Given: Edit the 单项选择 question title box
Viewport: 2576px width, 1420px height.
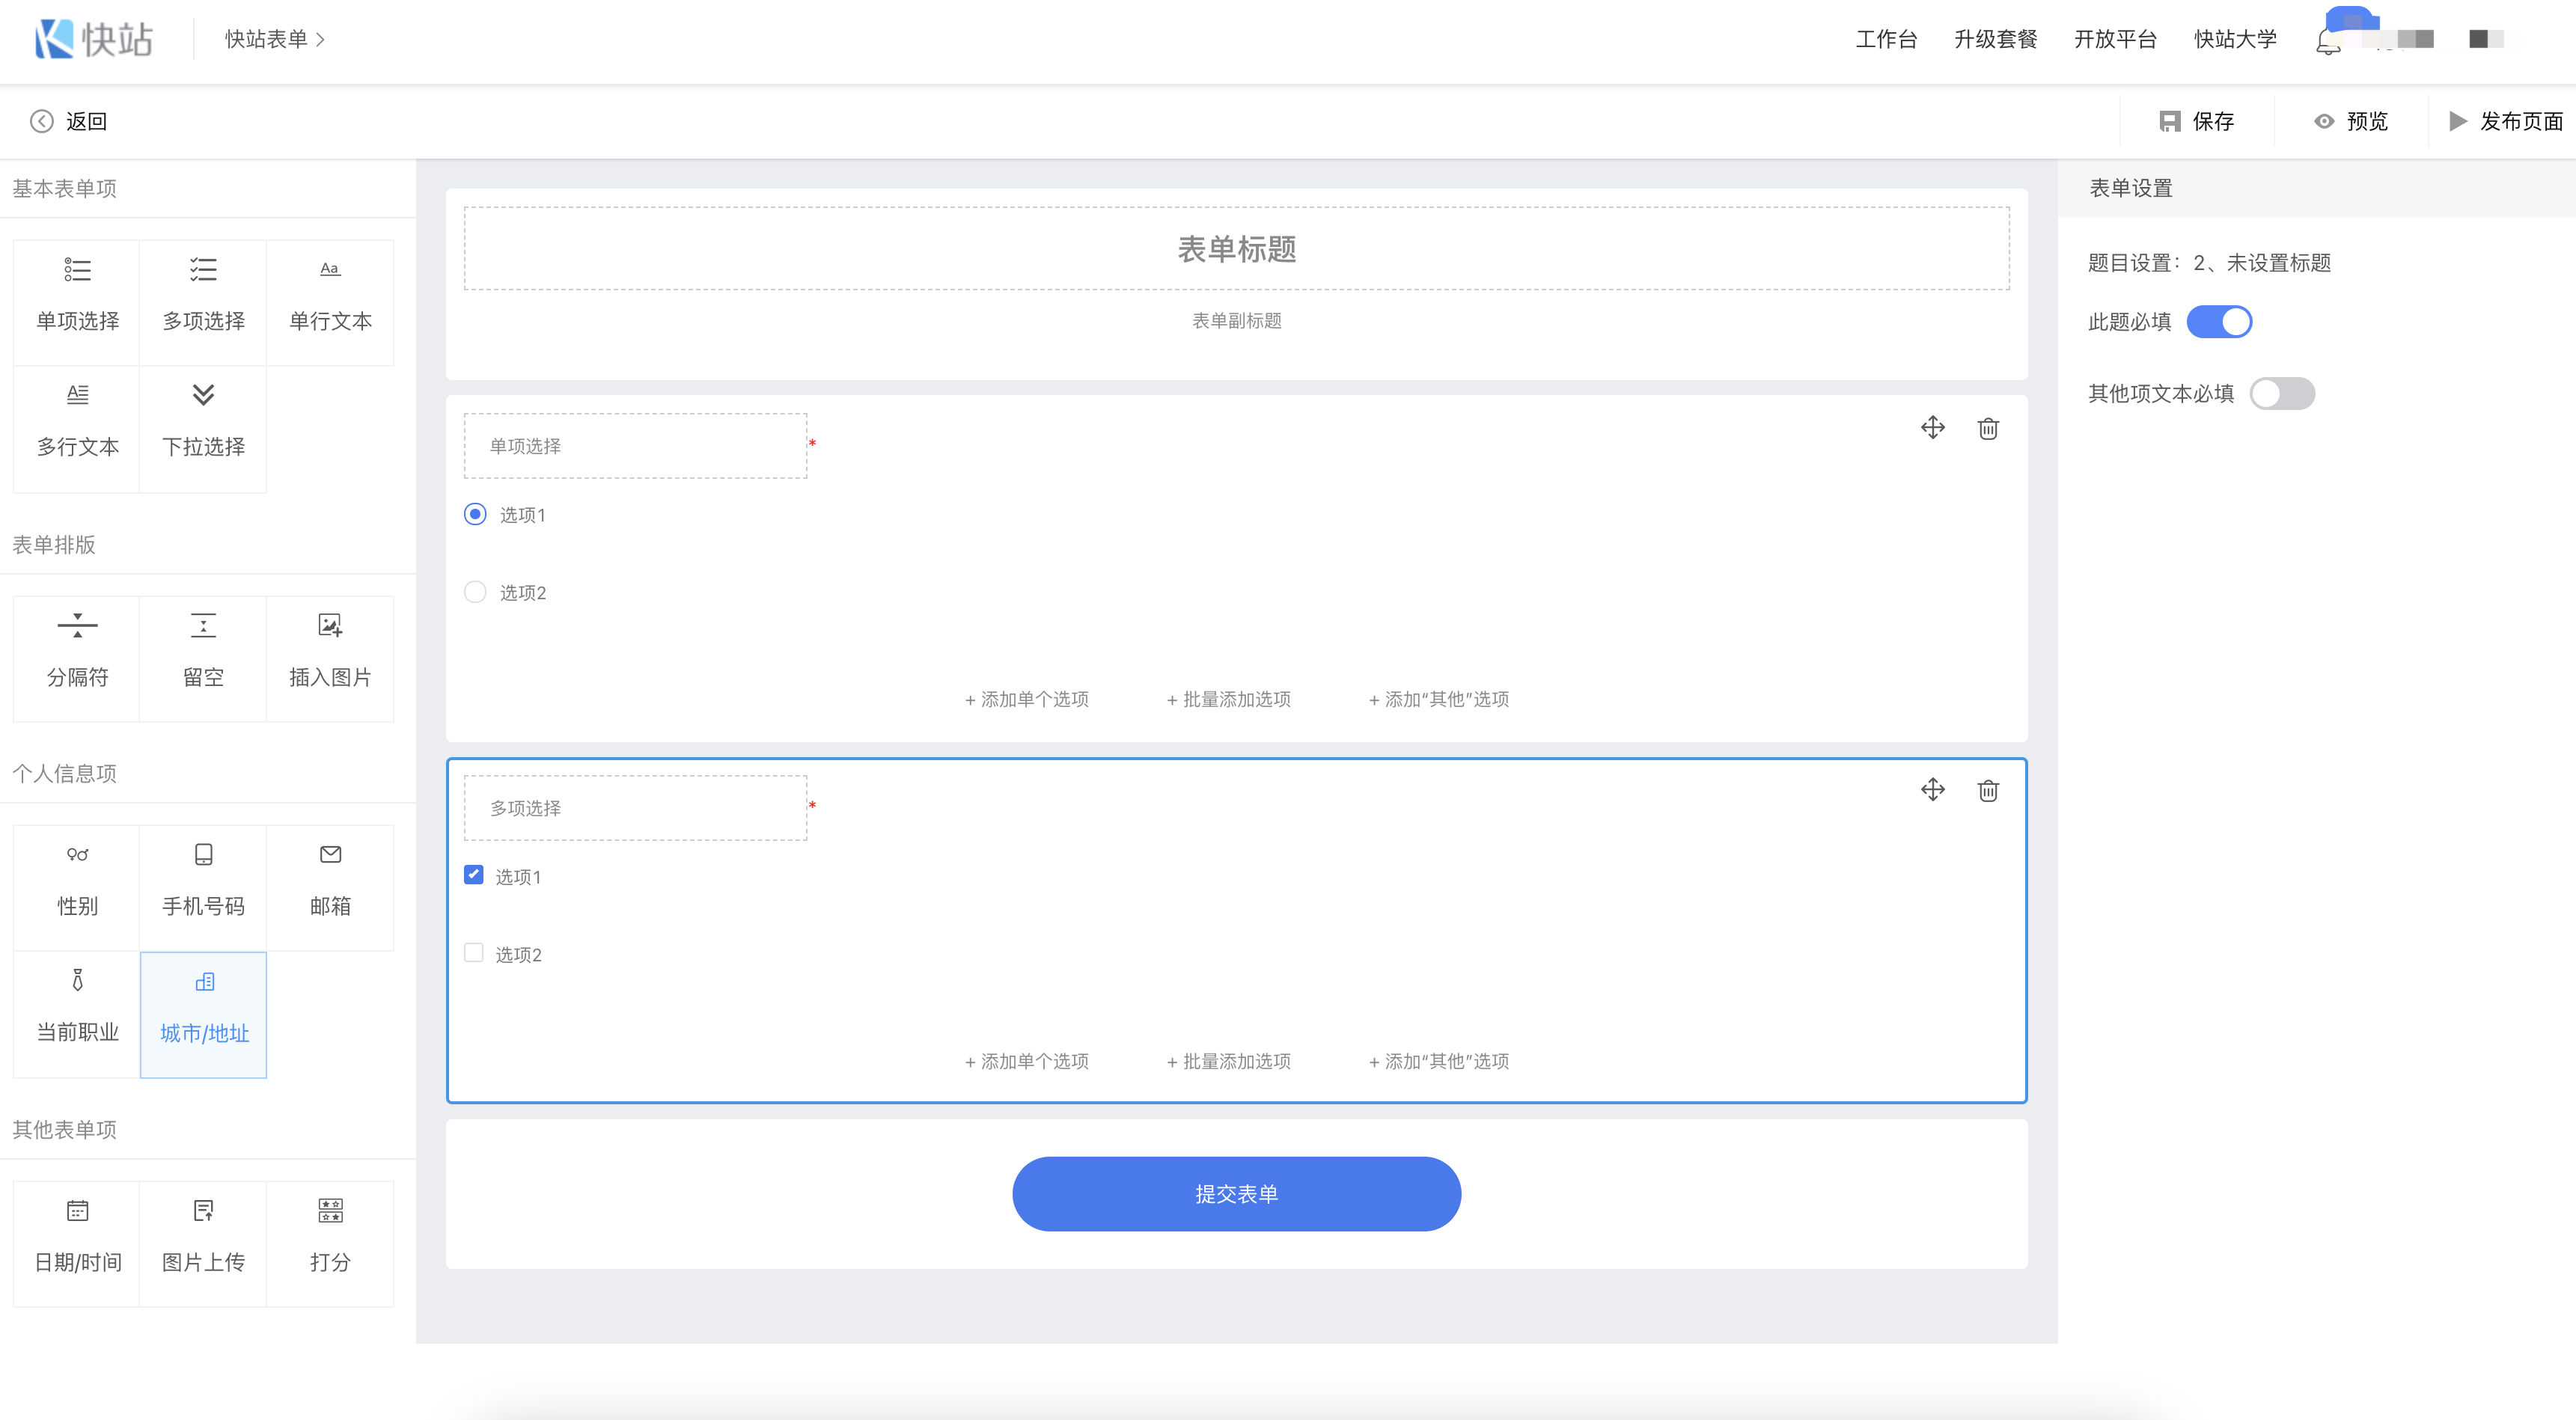Looking at the screenshot, I should pyautogui.click(x=635, y=446).
